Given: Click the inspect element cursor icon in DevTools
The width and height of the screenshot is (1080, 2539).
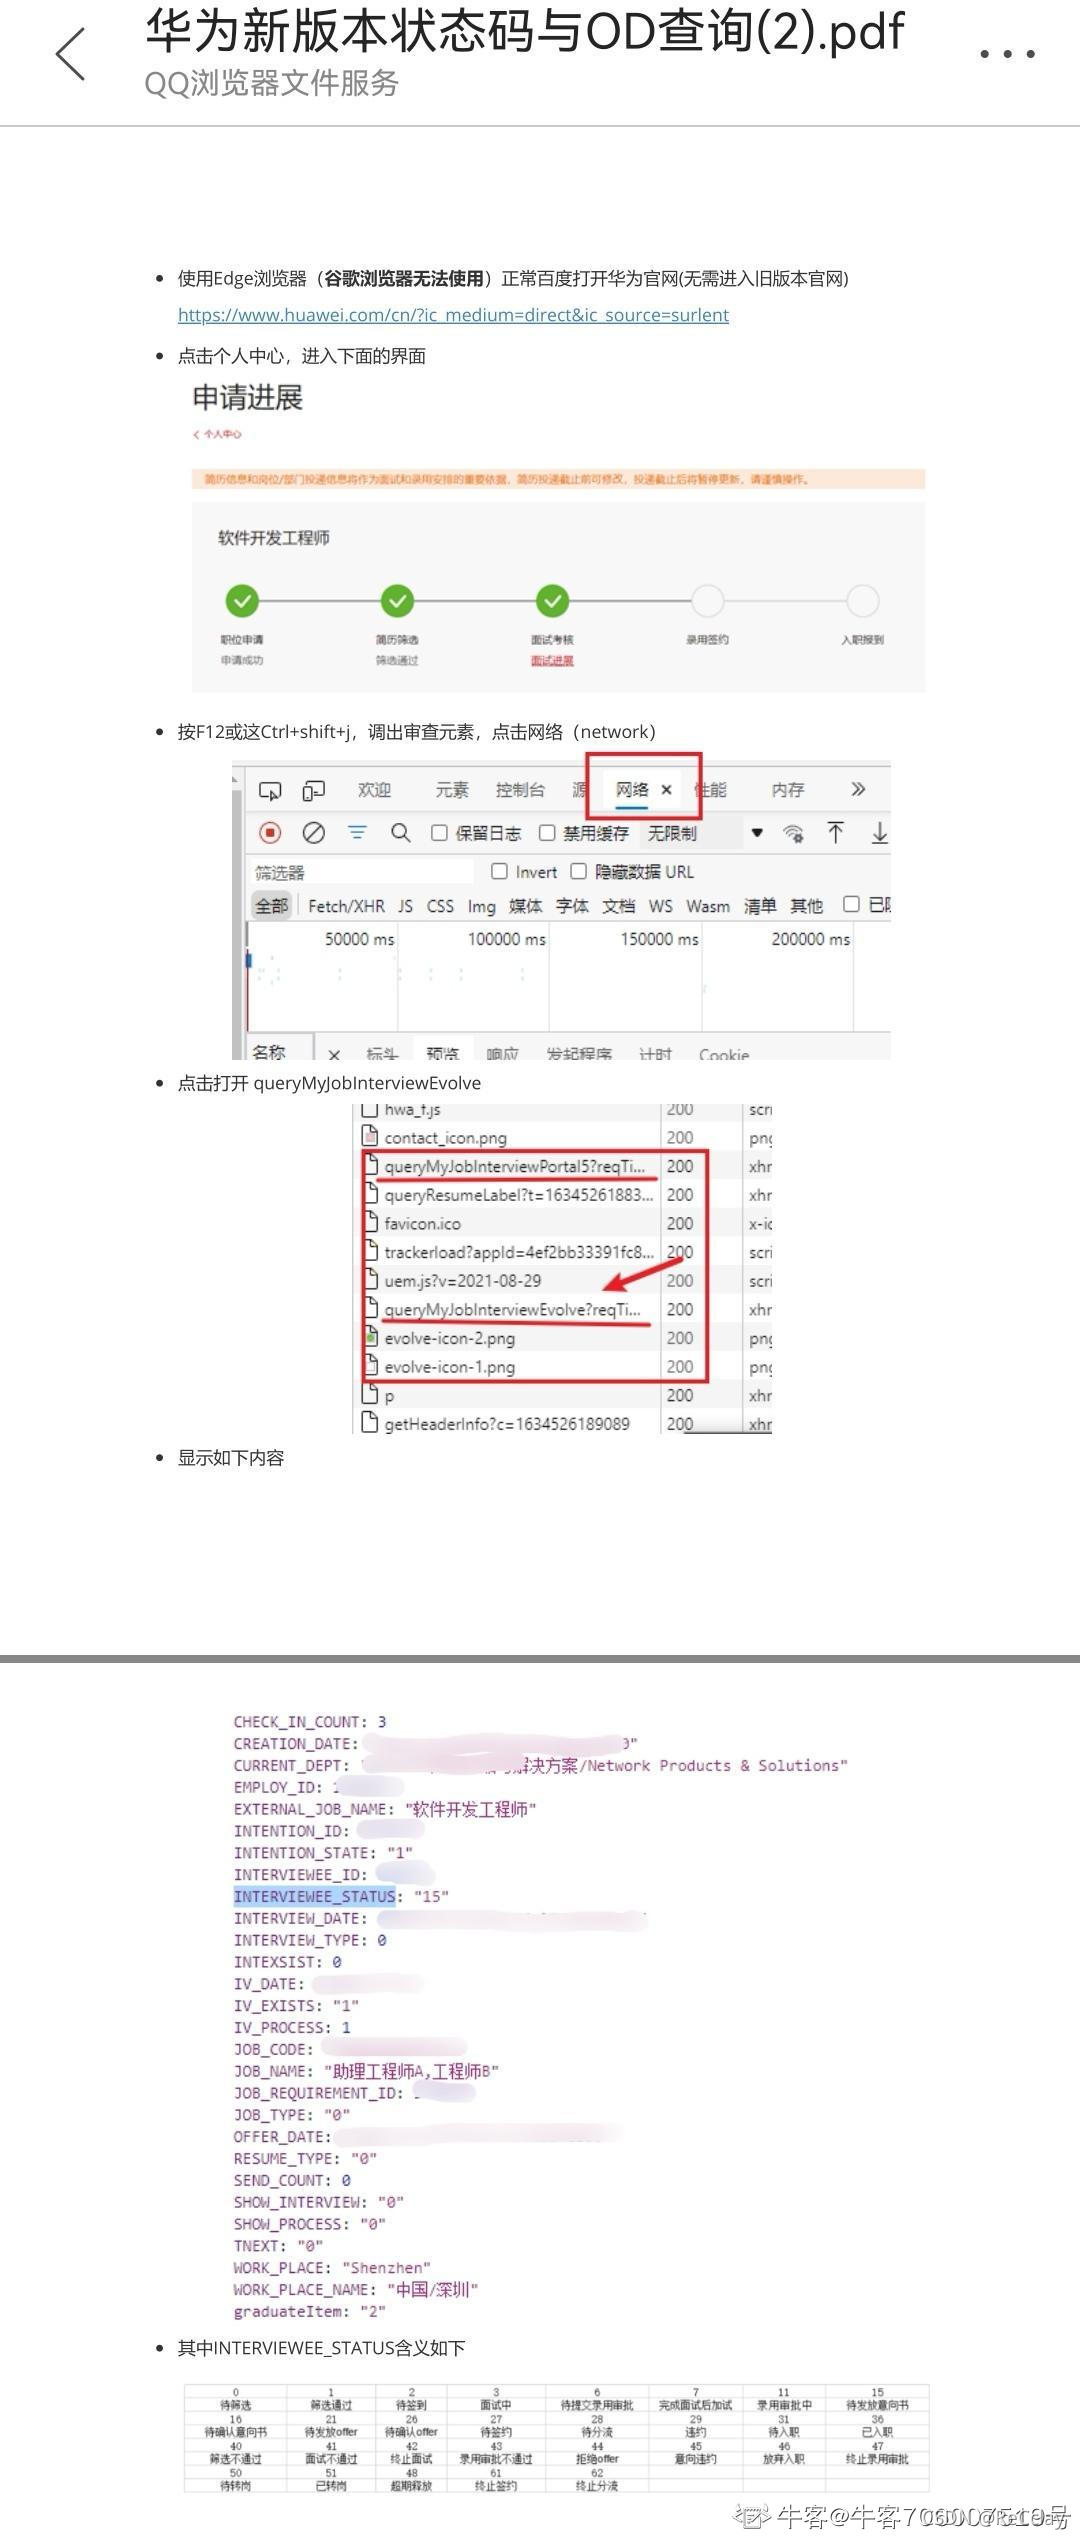Looking at the screenshot, I should [x=270, y=790].
